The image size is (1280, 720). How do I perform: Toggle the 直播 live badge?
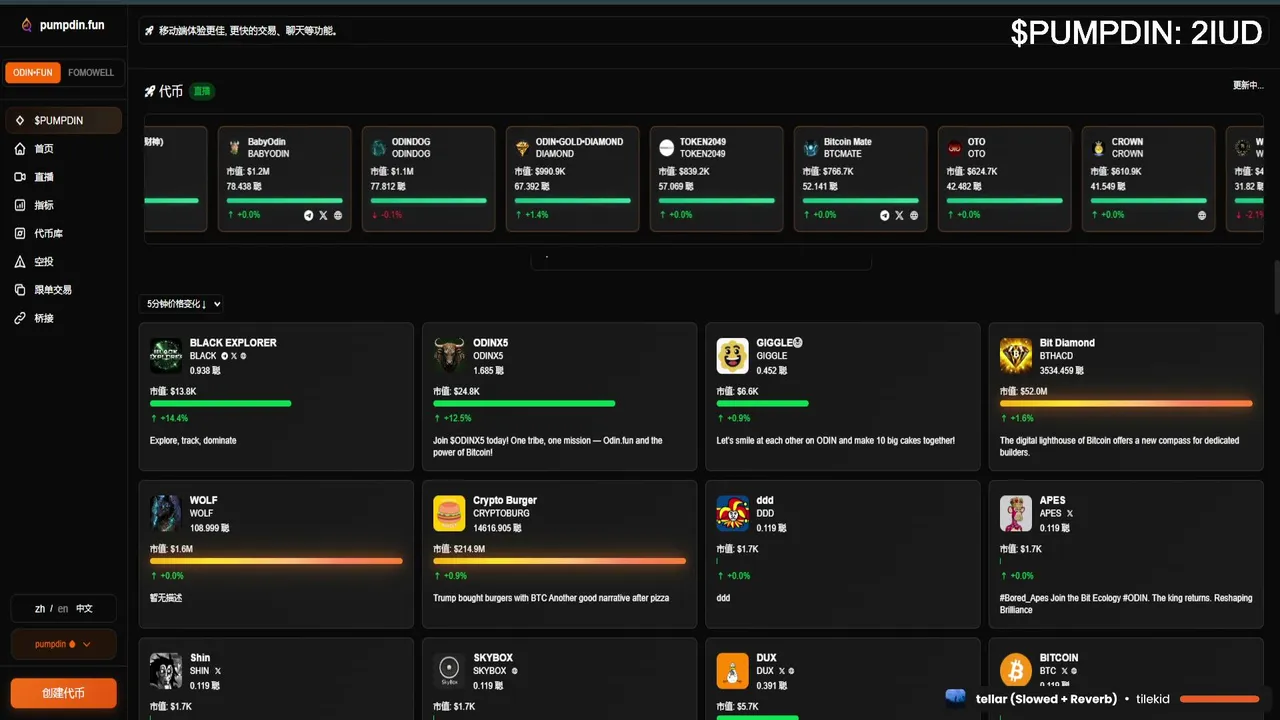[202, 91]
